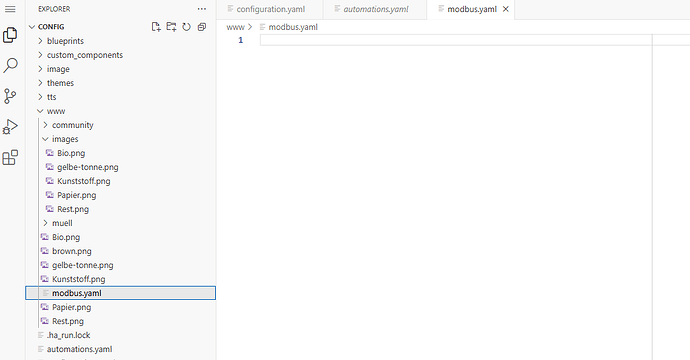Open the Search view
Viewport: 690px width, 360px height.
(x=10, y=66)
